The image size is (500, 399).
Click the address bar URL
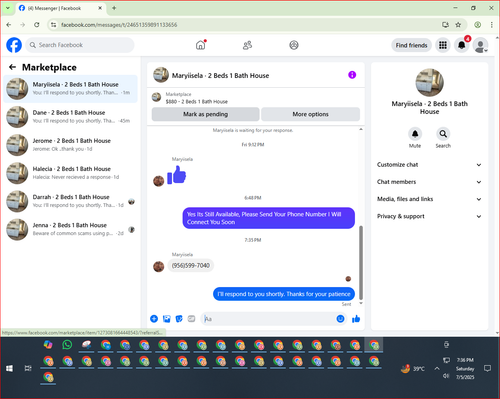pos(119,25)
